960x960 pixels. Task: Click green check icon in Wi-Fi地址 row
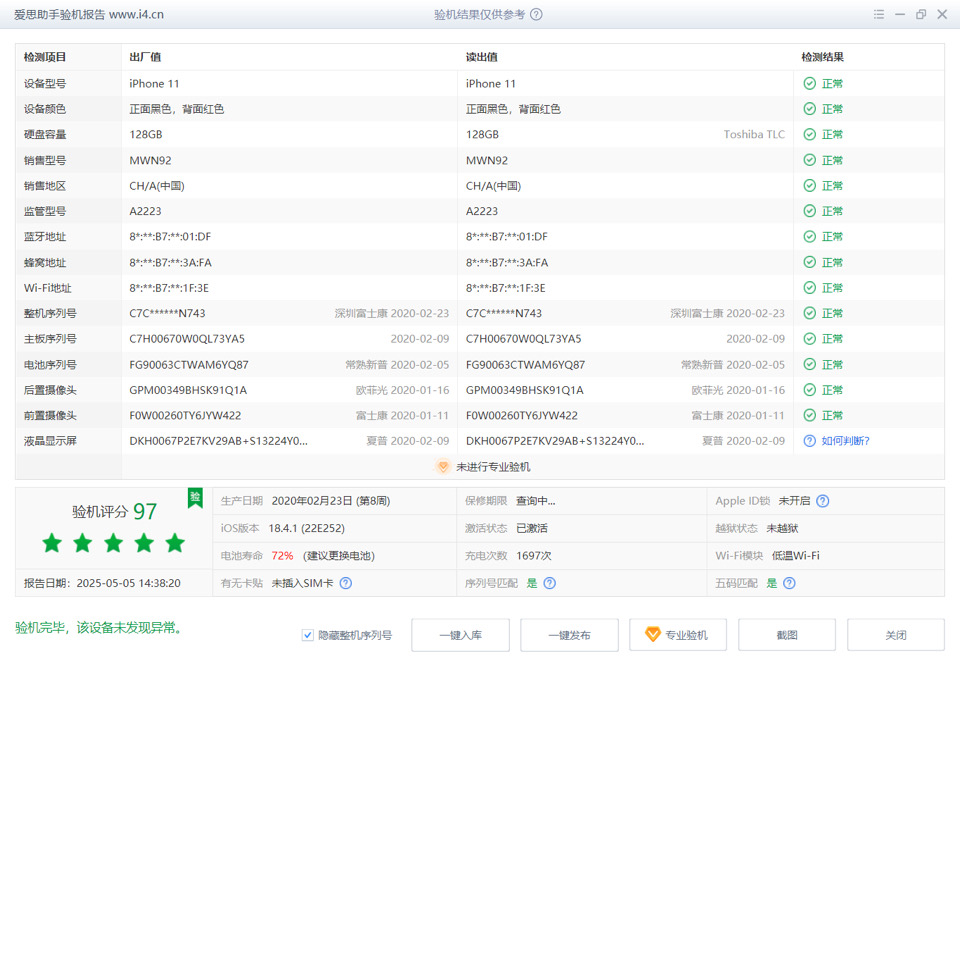tap(809, 288)
